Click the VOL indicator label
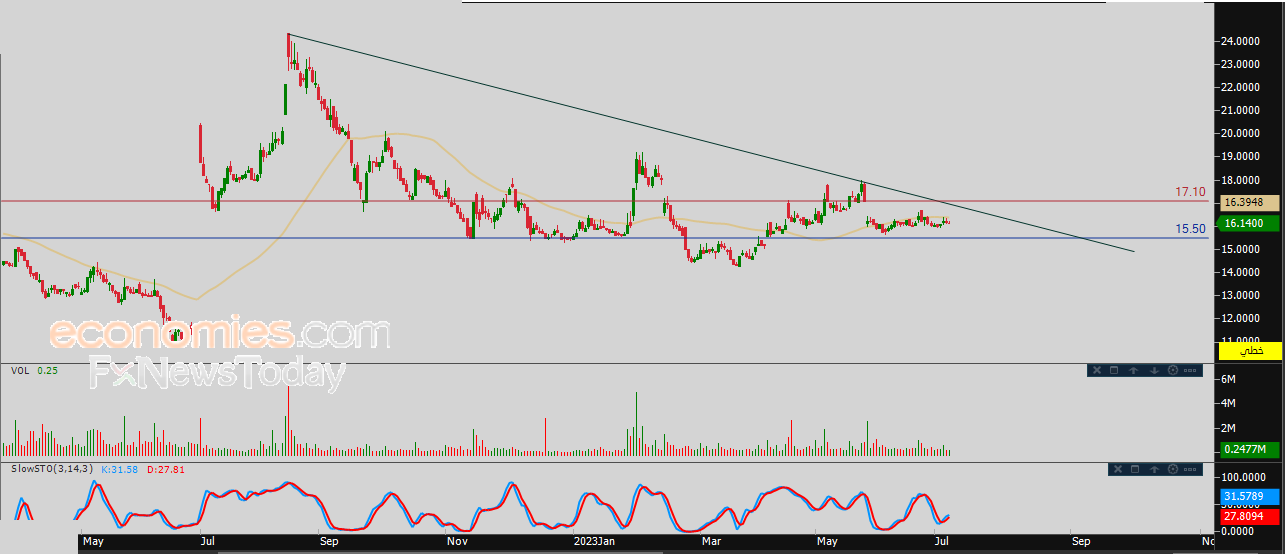 pos(20,371)
